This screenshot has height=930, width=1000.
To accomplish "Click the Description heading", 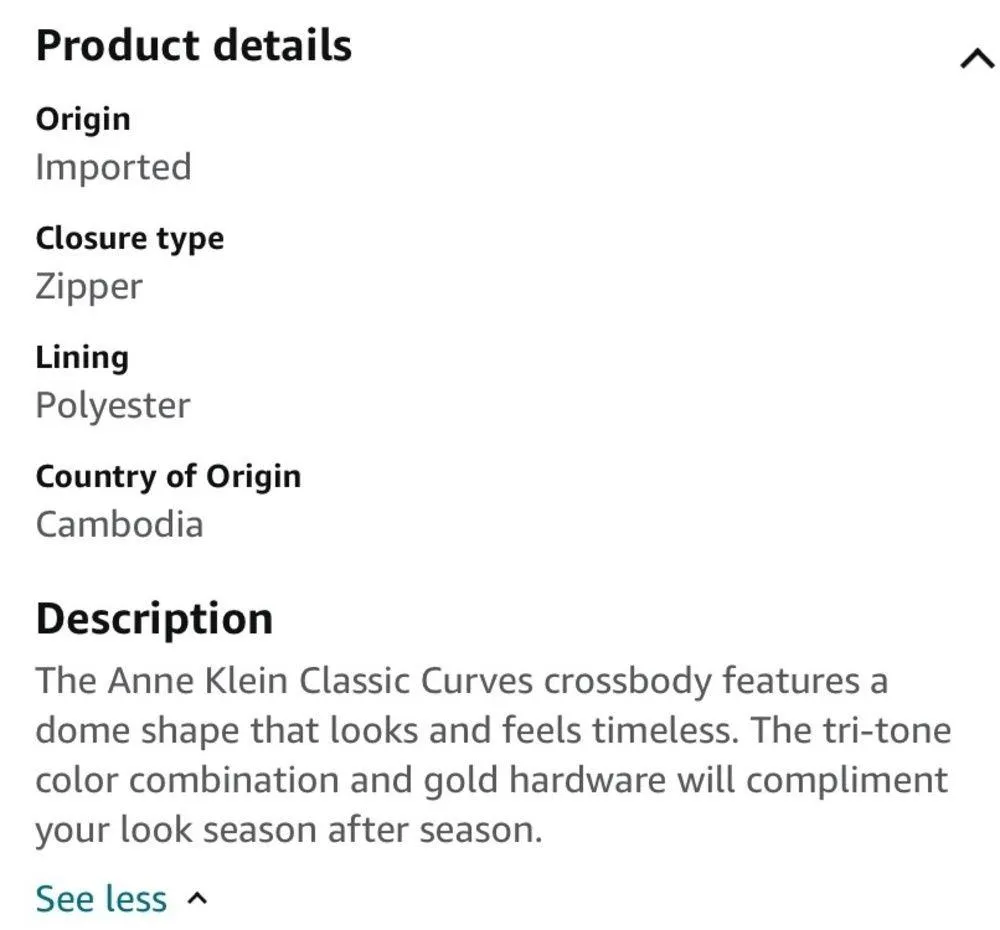I will (x=154, y=619).
